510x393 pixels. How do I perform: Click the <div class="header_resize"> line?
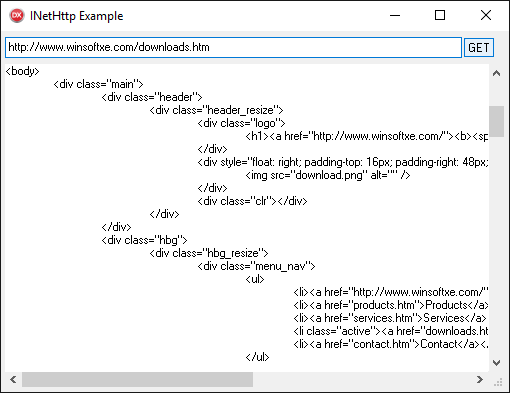[217, 110]
